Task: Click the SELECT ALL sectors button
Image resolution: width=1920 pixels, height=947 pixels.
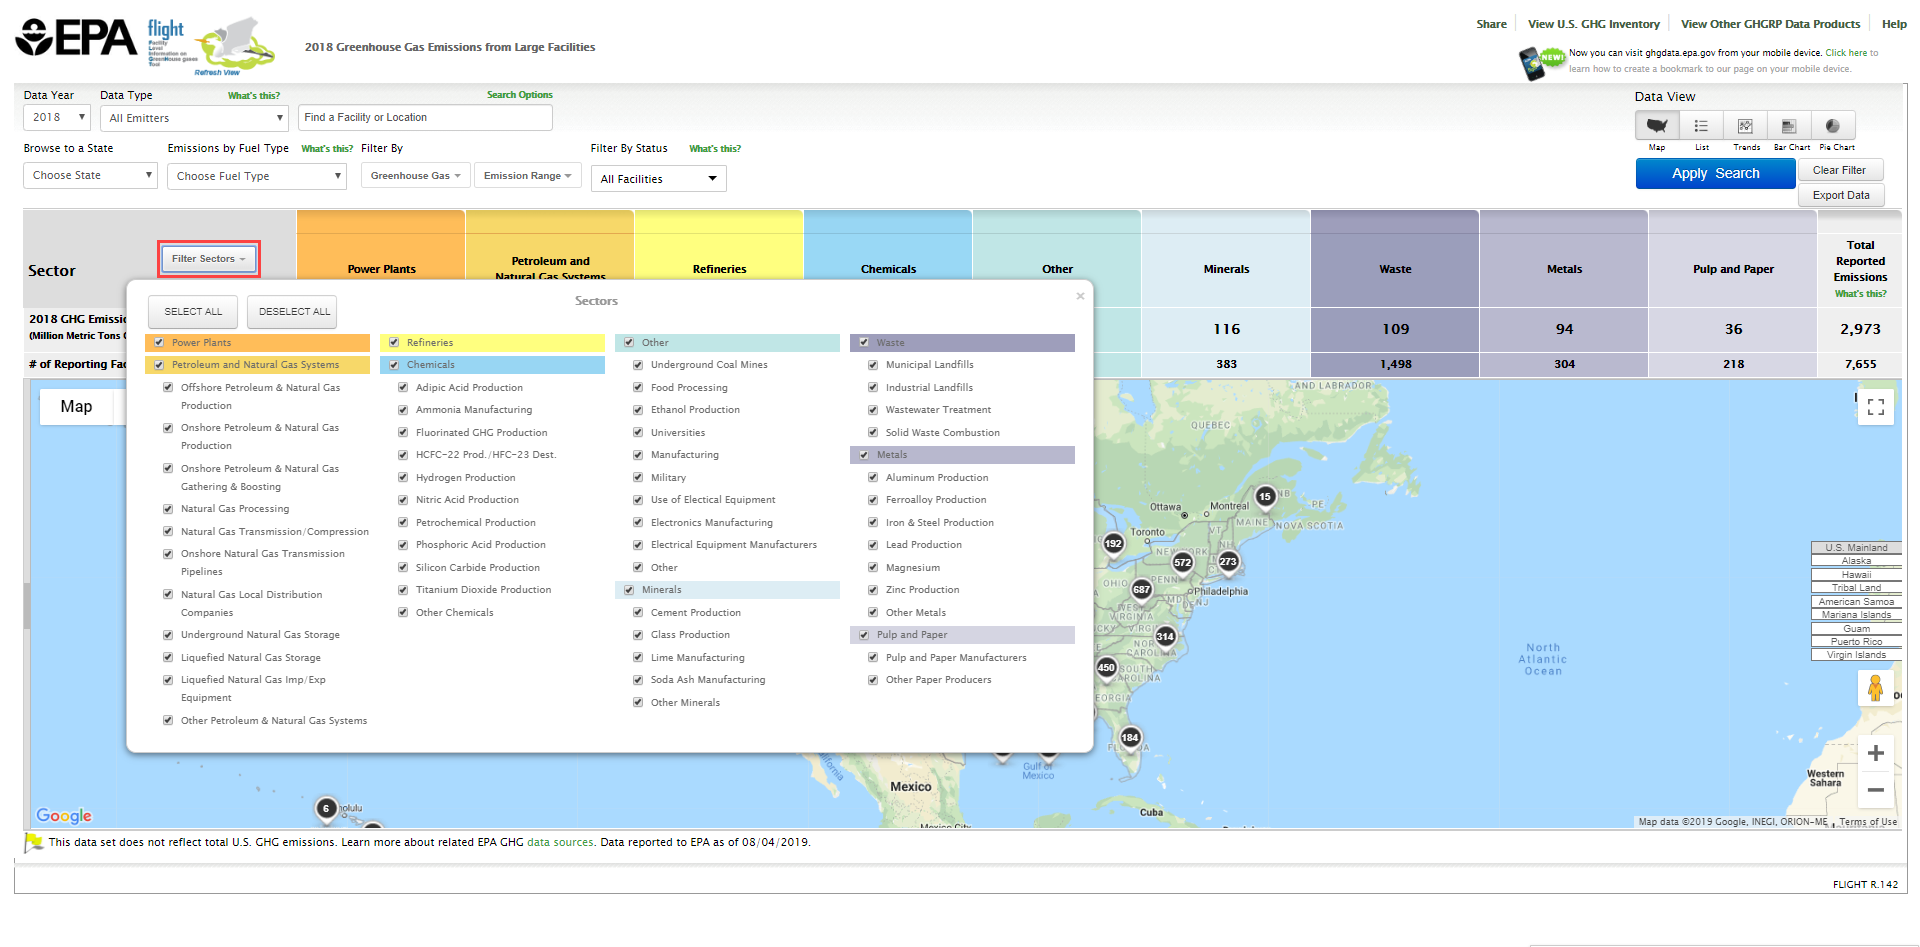Action: click(193, 312)
